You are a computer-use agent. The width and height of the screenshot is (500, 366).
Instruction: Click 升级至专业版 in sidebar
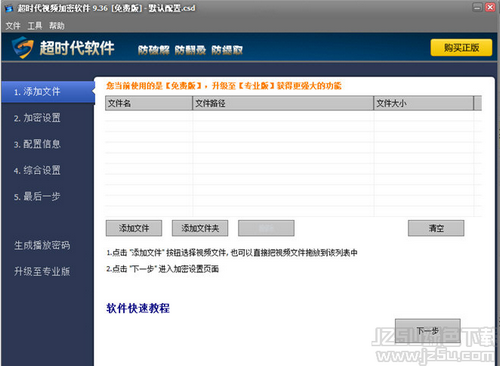pyautogui.click(x=42, y=271)
